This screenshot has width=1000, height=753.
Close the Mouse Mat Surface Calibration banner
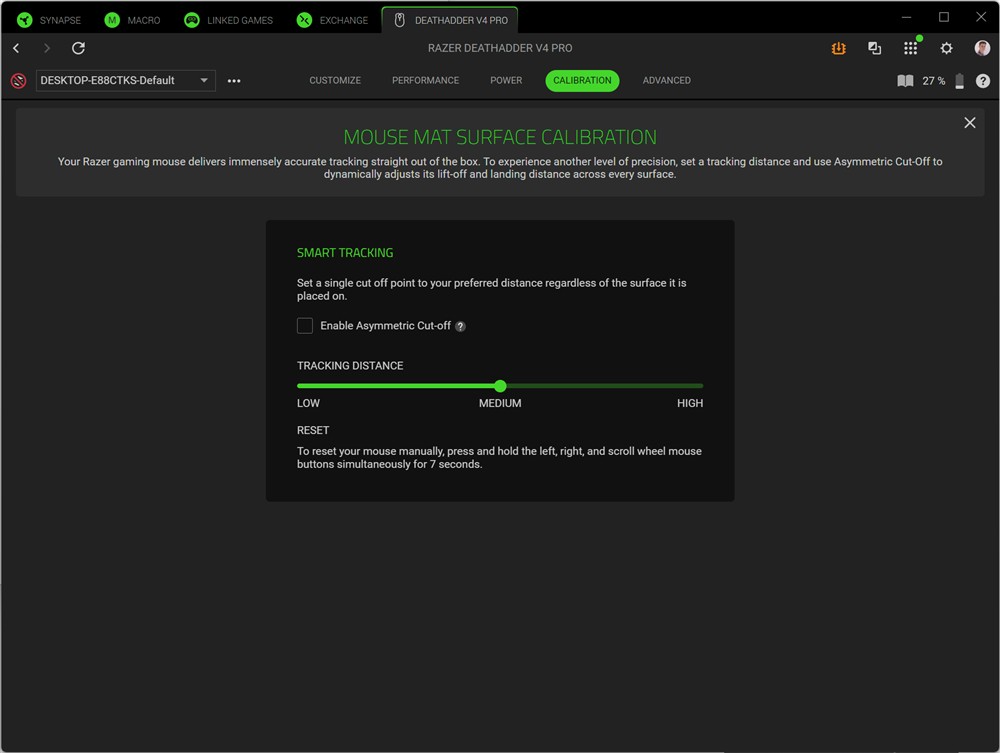point(969,123)
